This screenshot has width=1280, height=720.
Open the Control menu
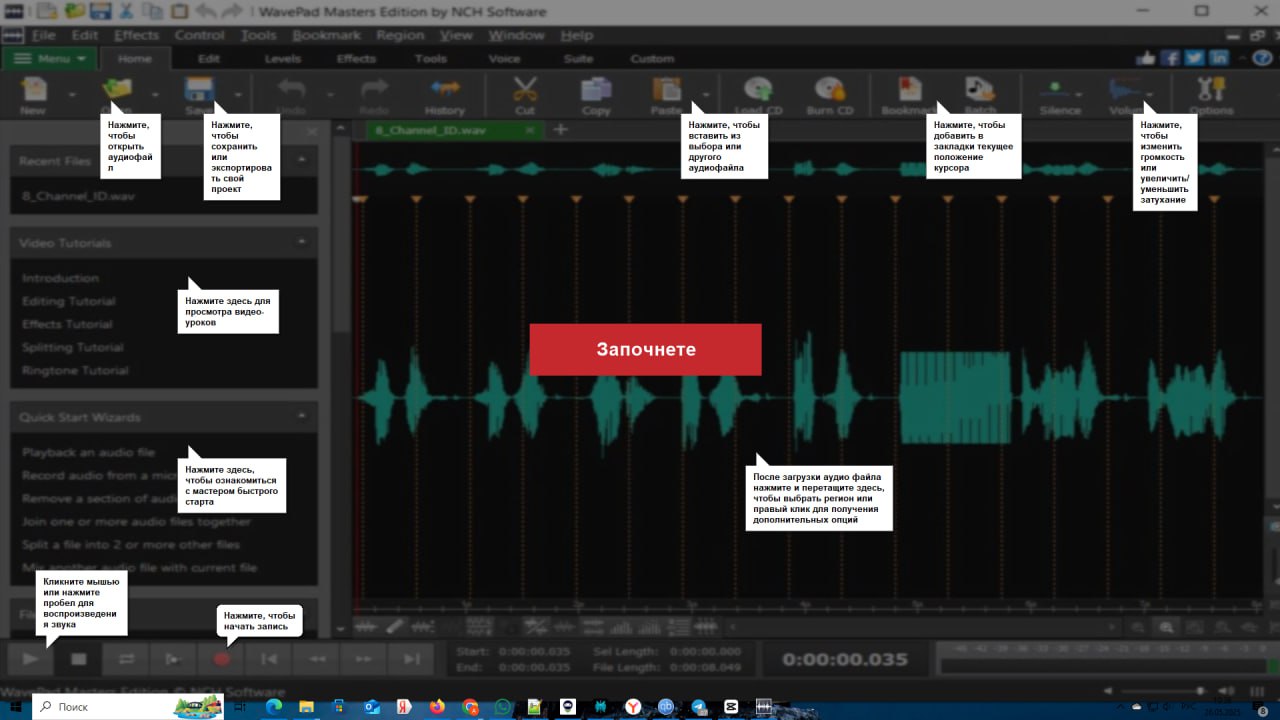pos(199,35)
